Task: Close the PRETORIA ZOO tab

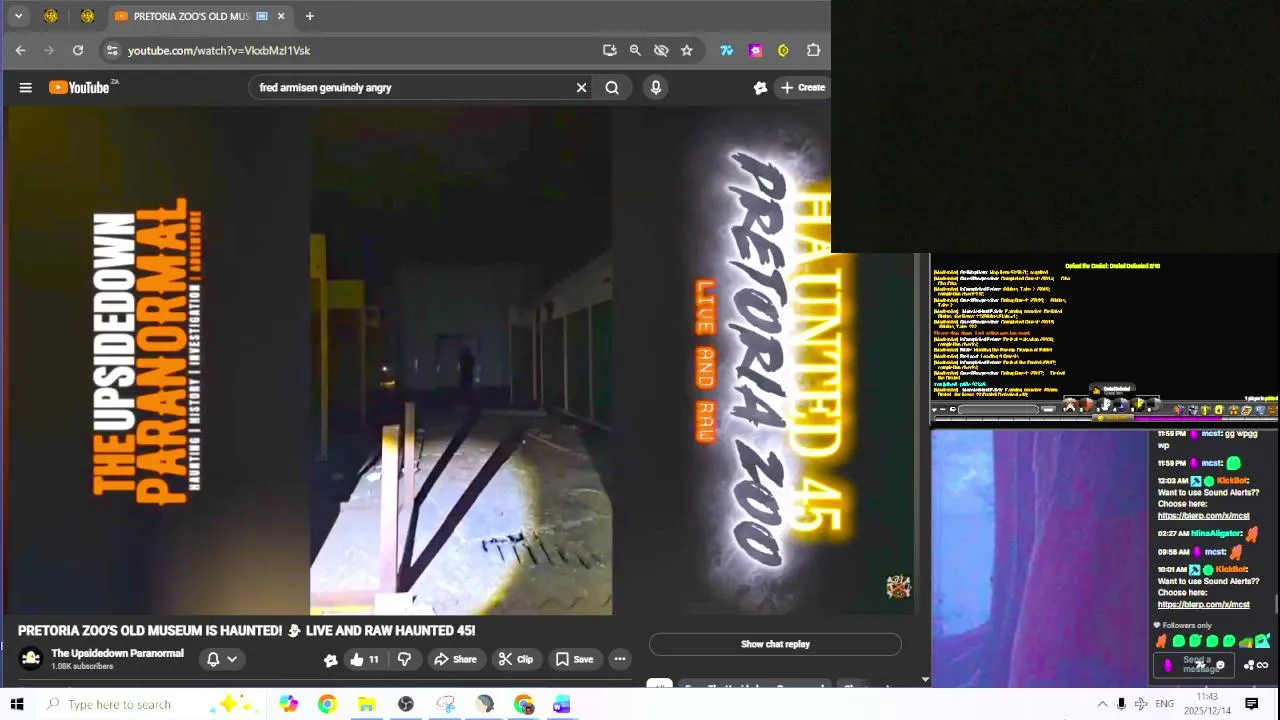Action: pos(281,16)
